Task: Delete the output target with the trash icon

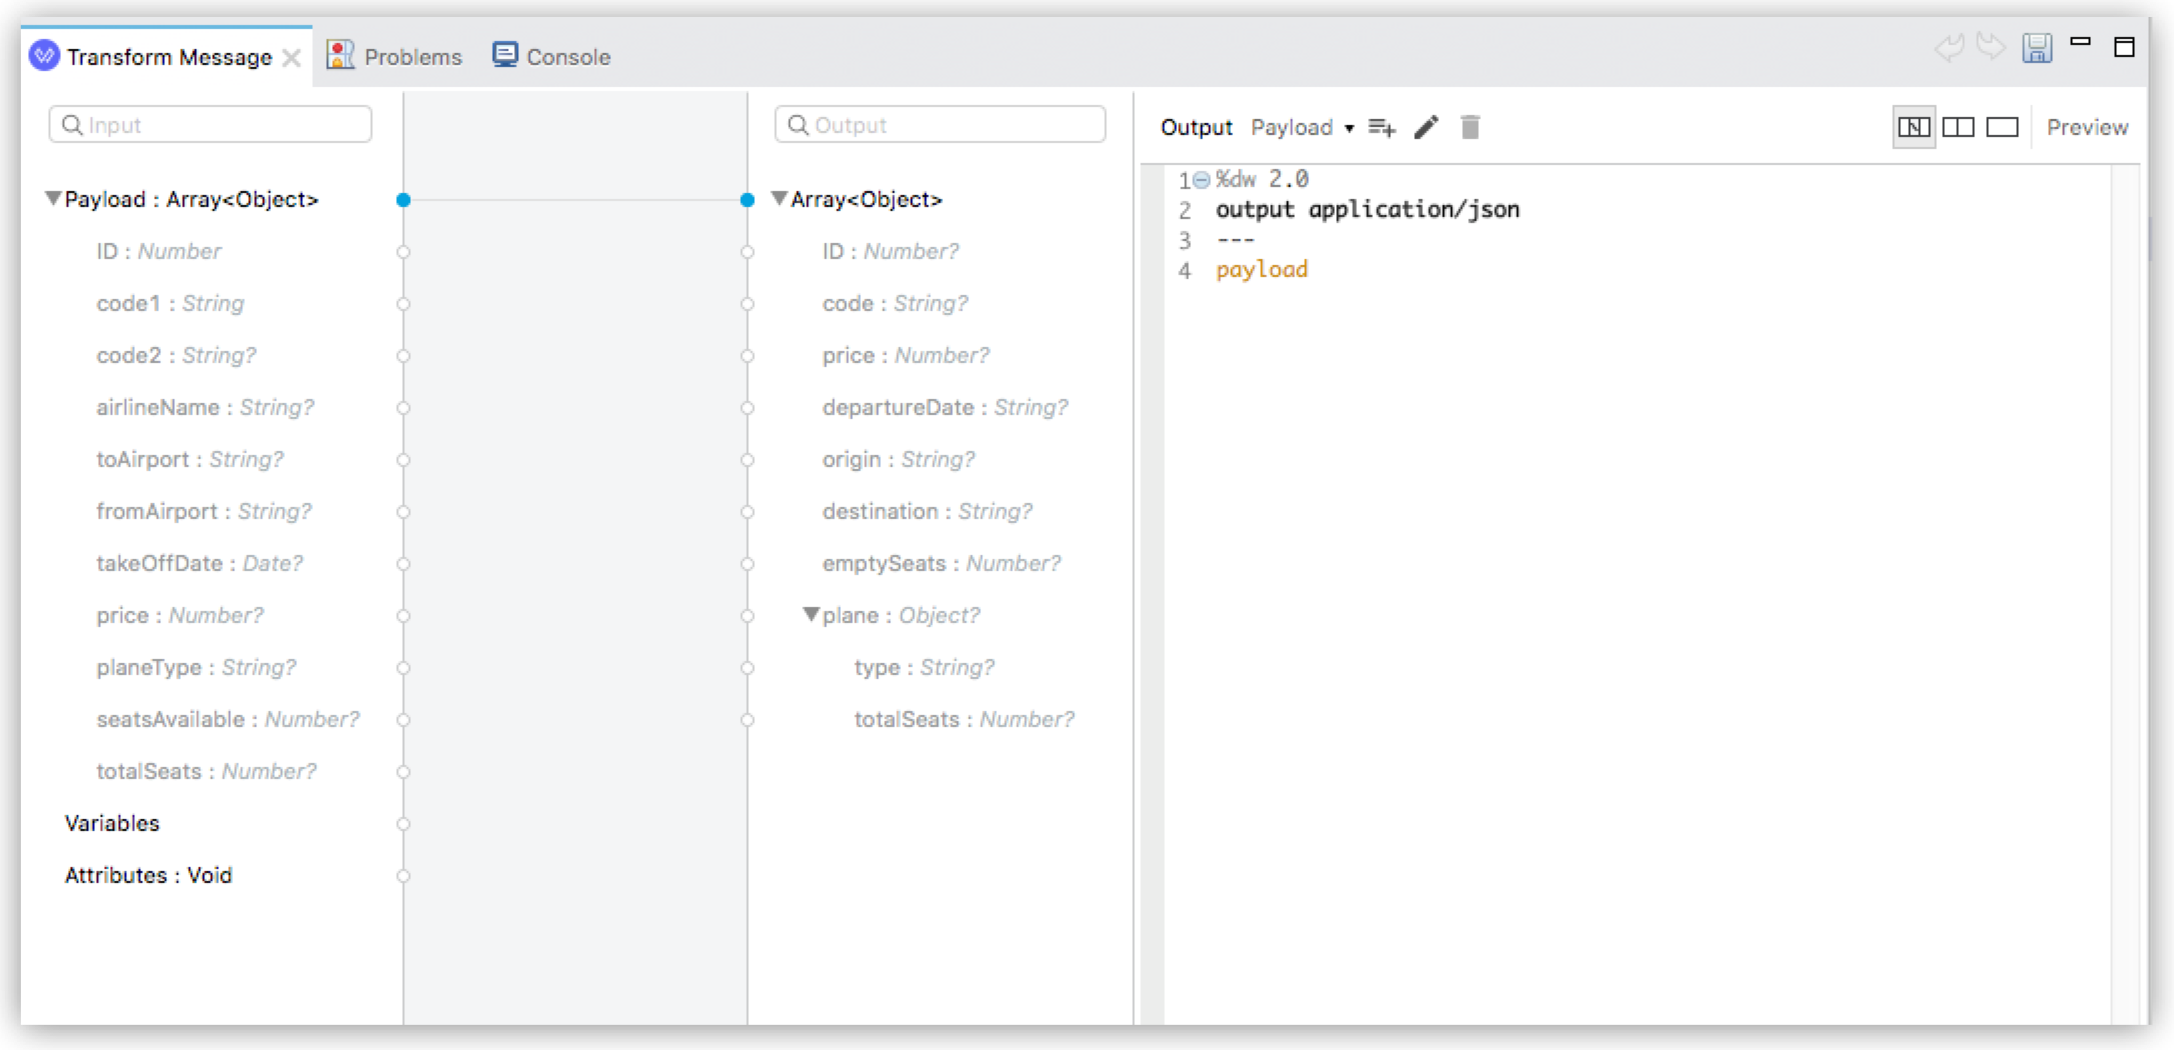Action: click(x=1469, y=127)
